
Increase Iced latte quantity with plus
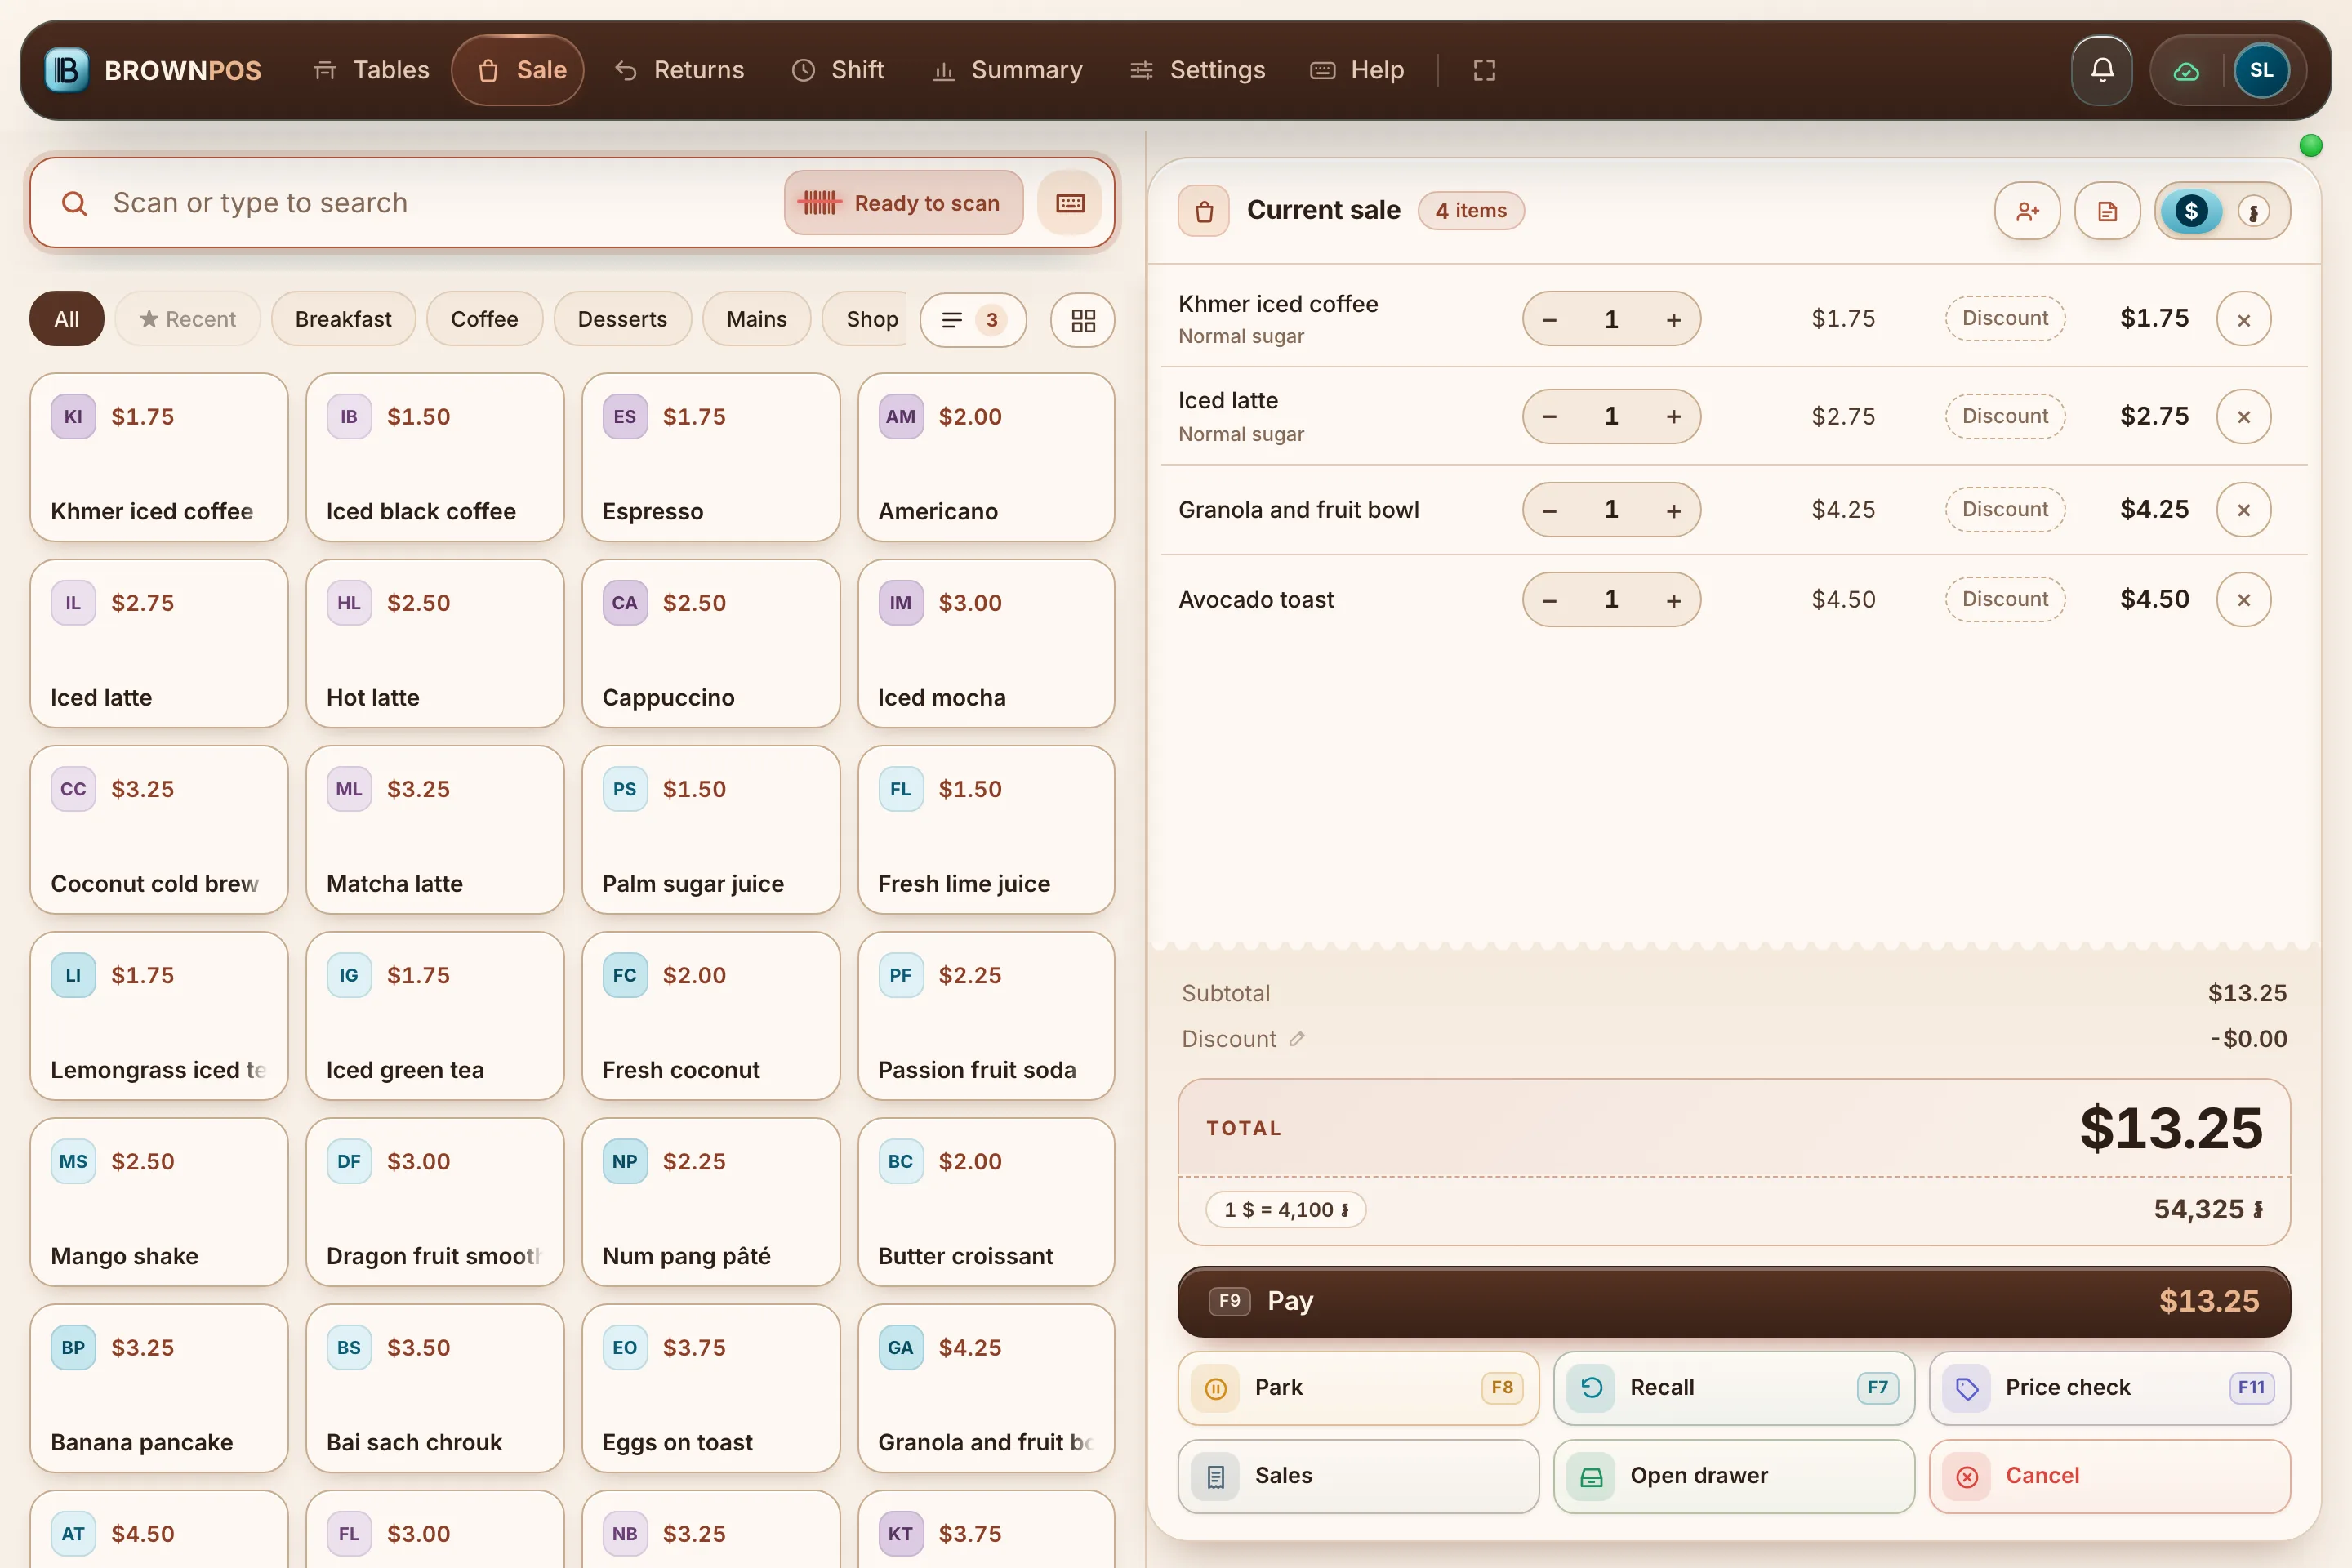(1673, 417)
